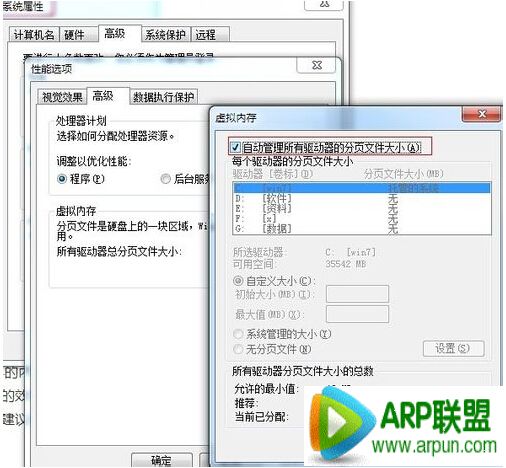Select drive E: [资料] row
The width and height of the screenshot is (506, 468).
point(362,209)
